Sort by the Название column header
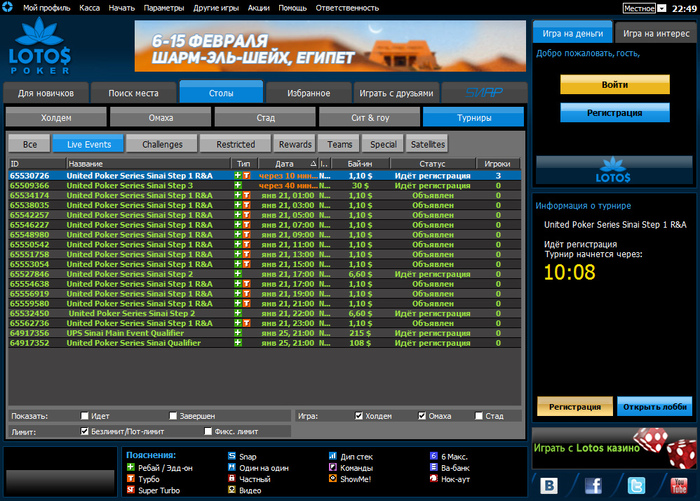700x501 pixels. pyautogui.click(x=148, y=163)
